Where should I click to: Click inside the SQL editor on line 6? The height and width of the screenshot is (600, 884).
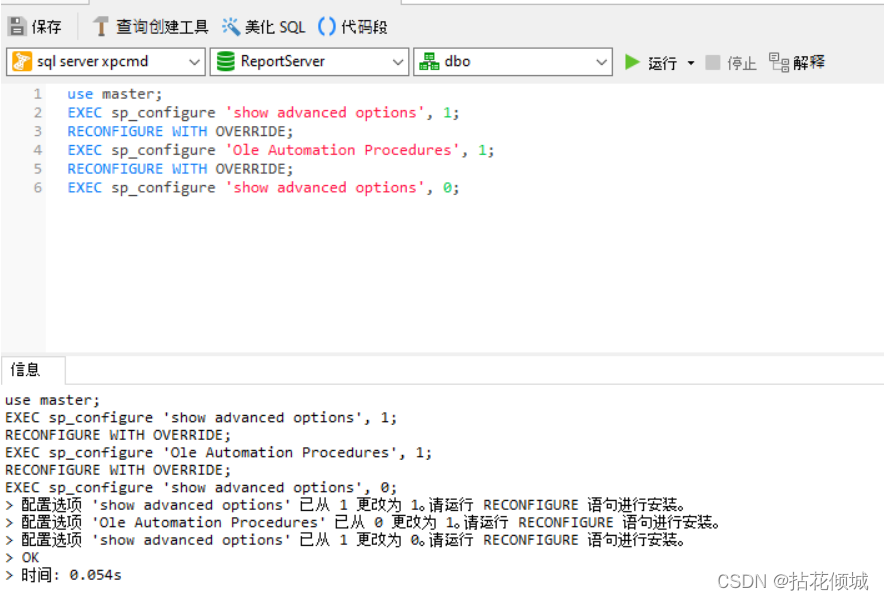pyautogui.click(x=250, y=187)
